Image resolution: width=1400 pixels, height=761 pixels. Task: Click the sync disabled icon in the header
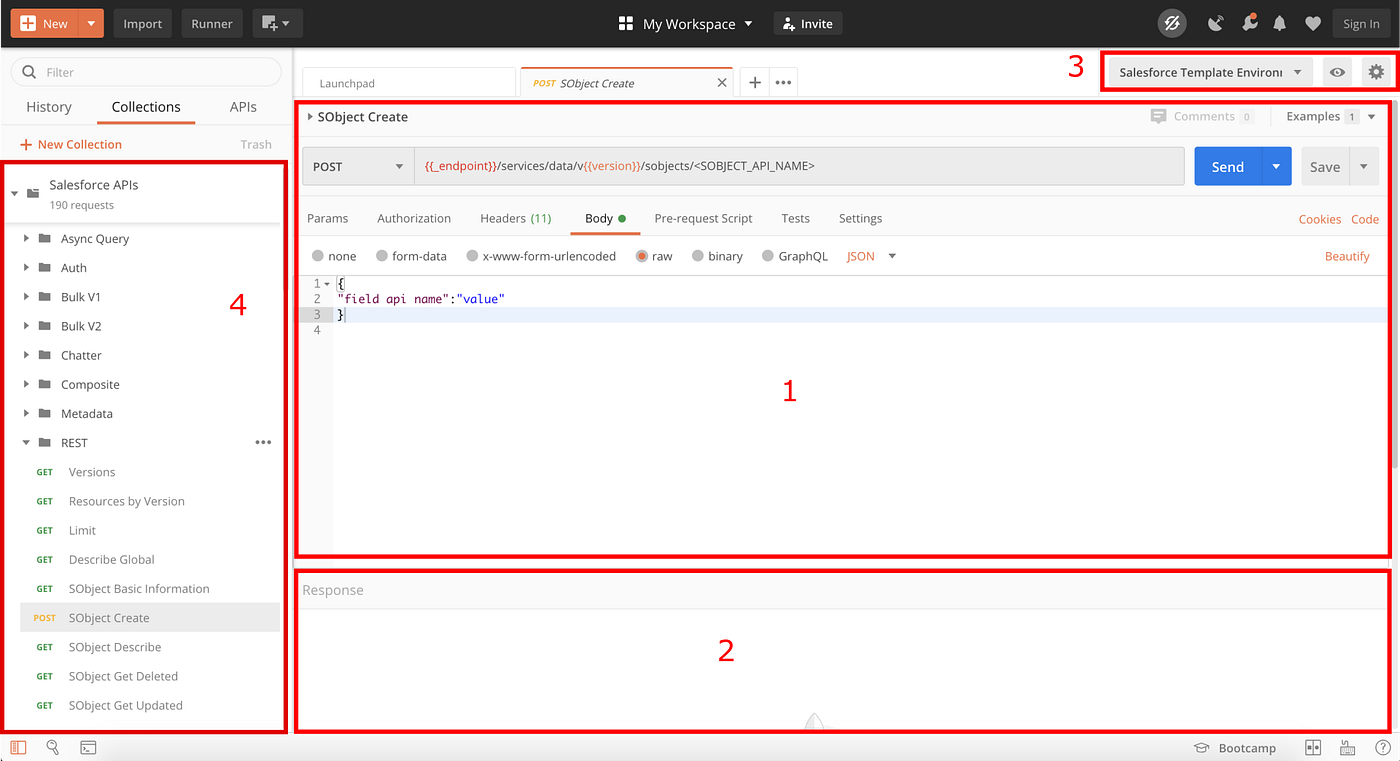point(1172,23)
